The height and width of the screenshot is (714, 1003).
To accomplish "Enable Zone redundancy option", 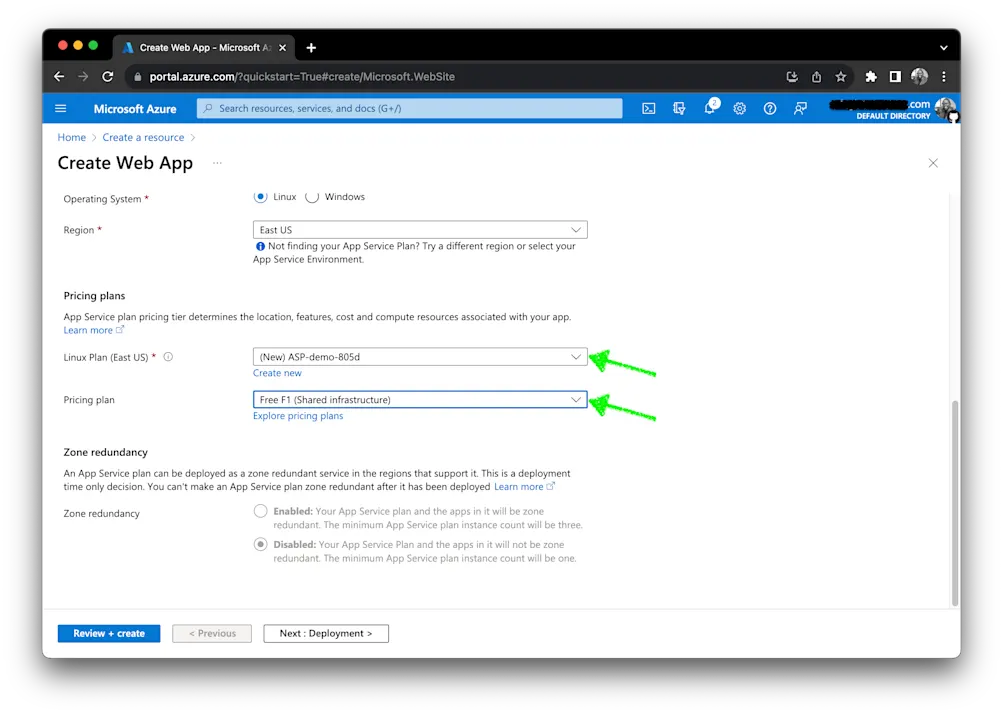I will tap(260, 511).
